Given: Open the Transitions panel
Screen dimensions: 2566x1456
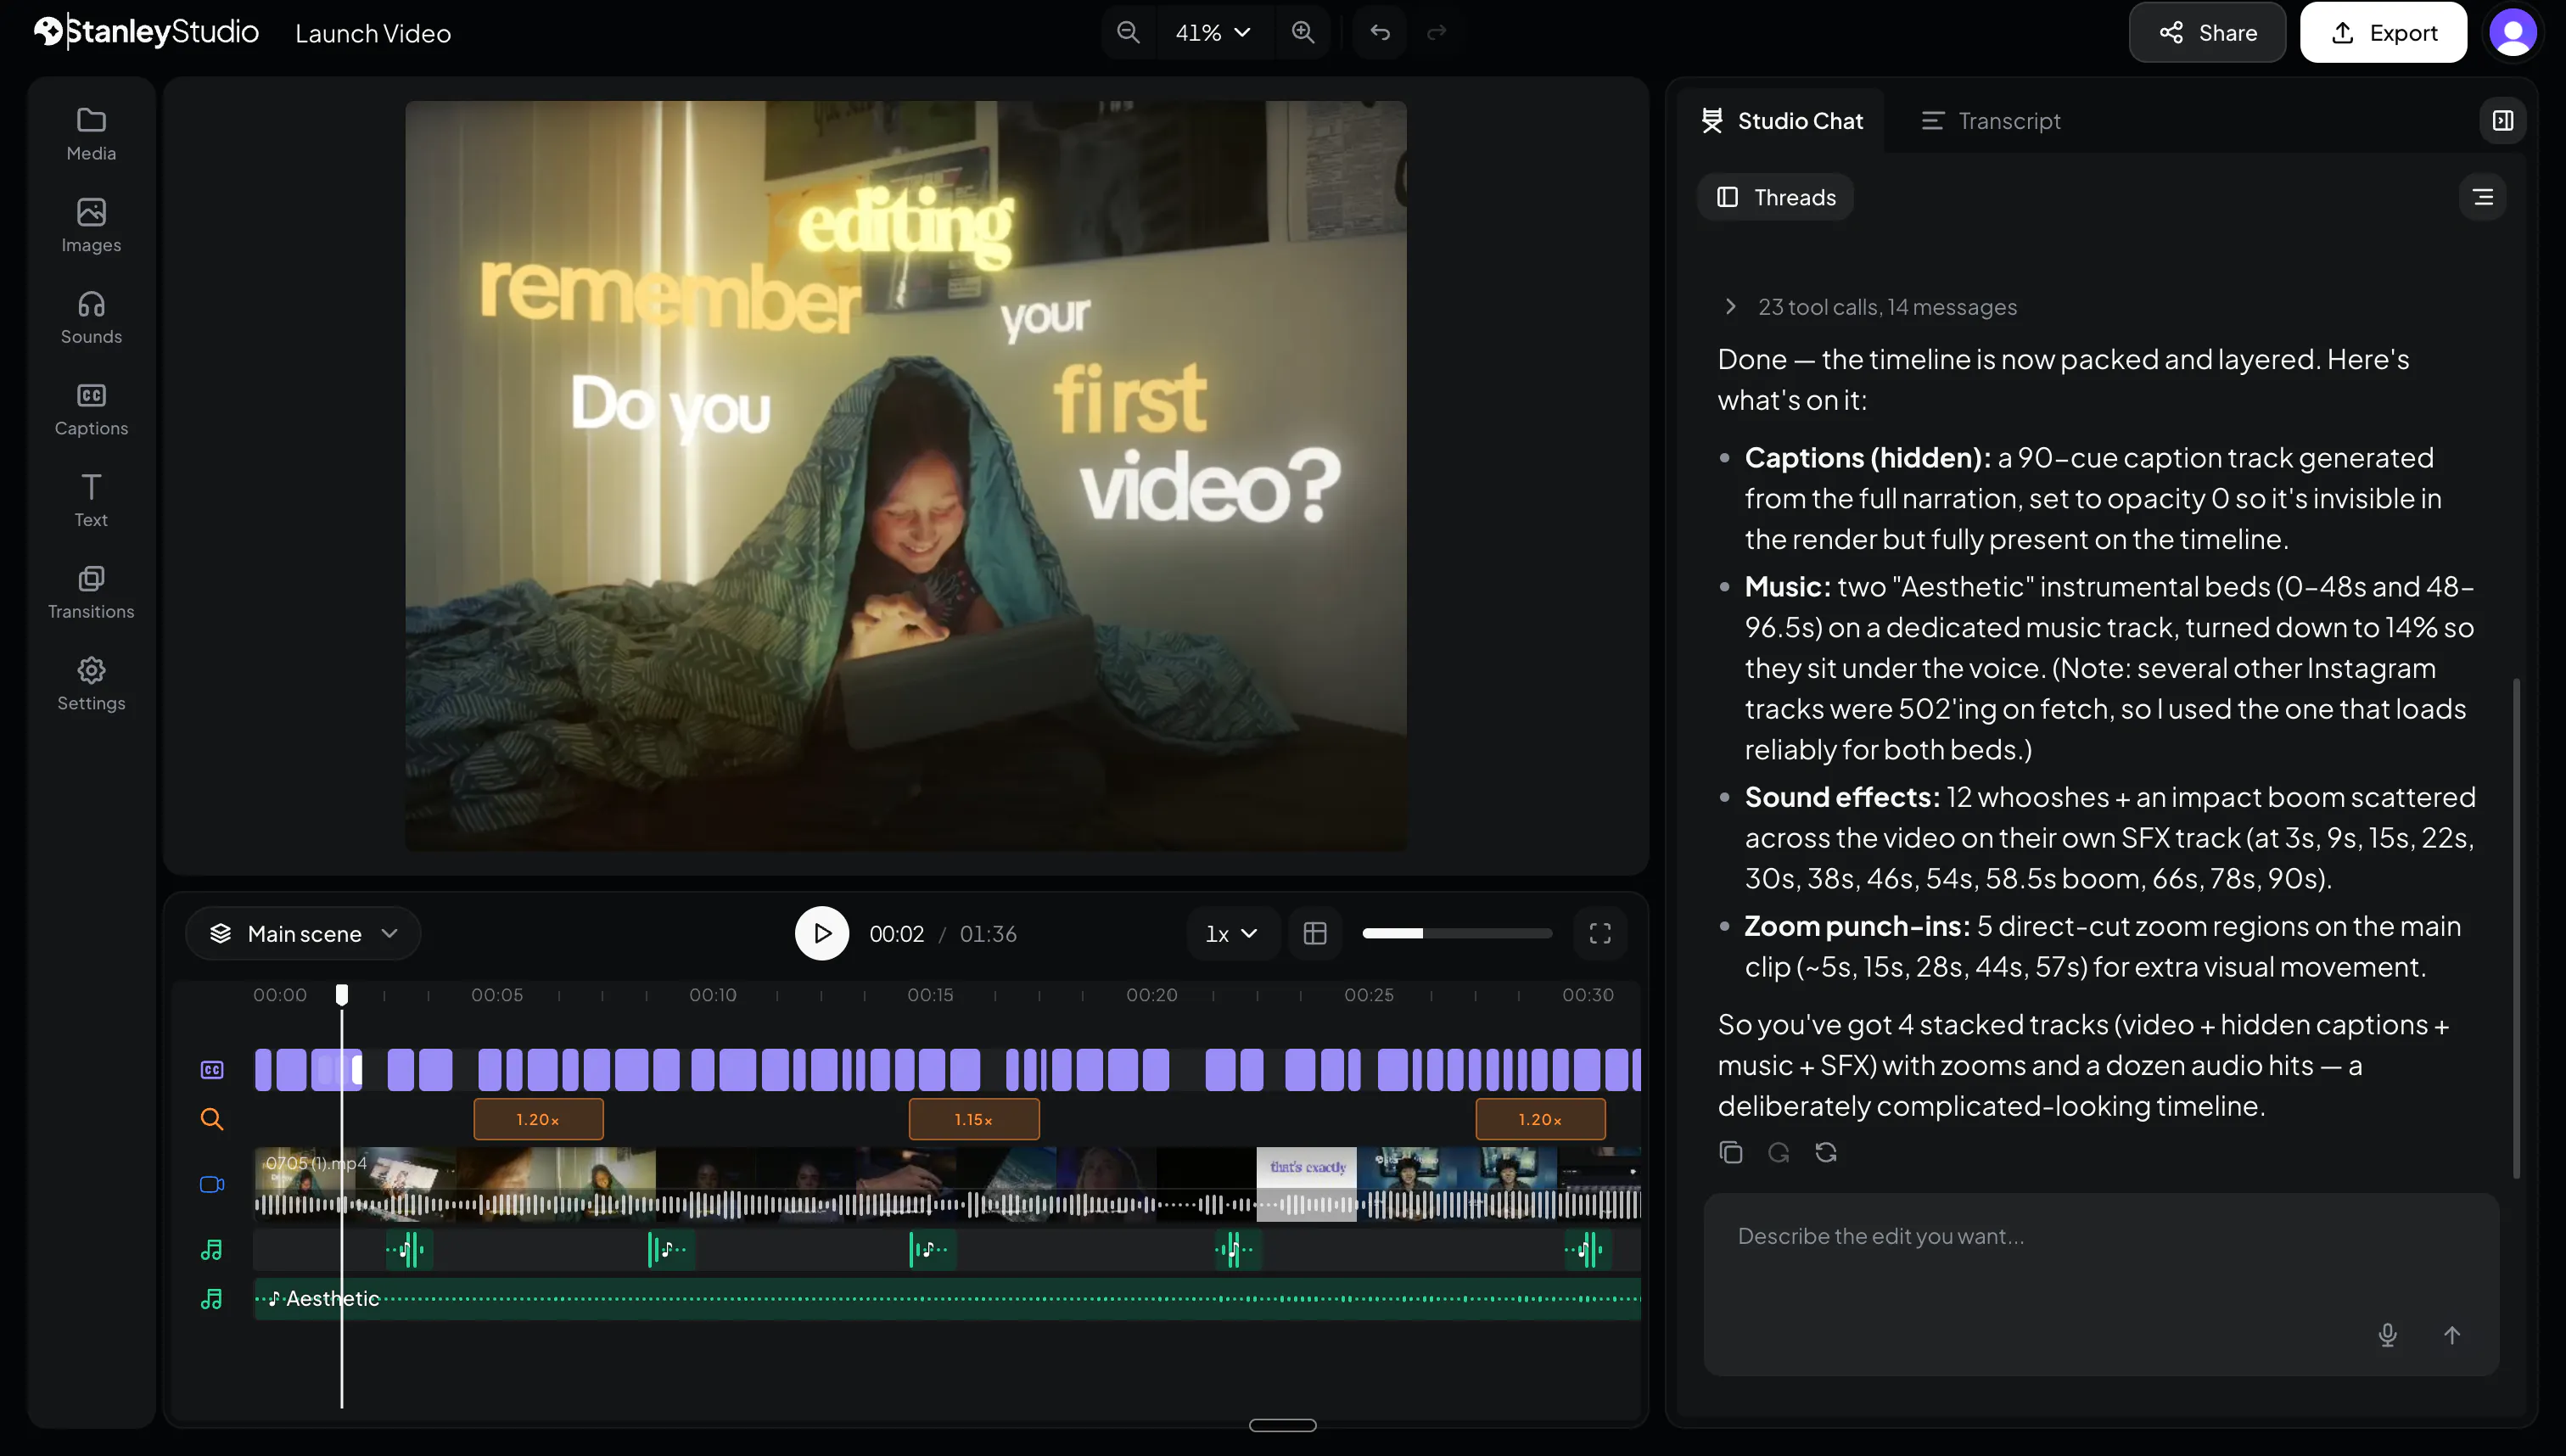Looking at the screenshot, I should [x=91, y=592].
